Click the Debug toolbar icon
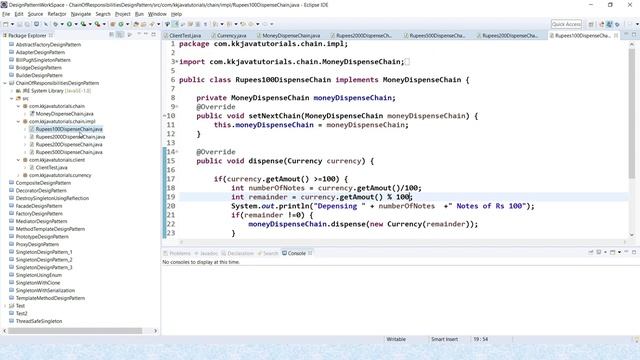Screen dimensions: 640x360 56,24
